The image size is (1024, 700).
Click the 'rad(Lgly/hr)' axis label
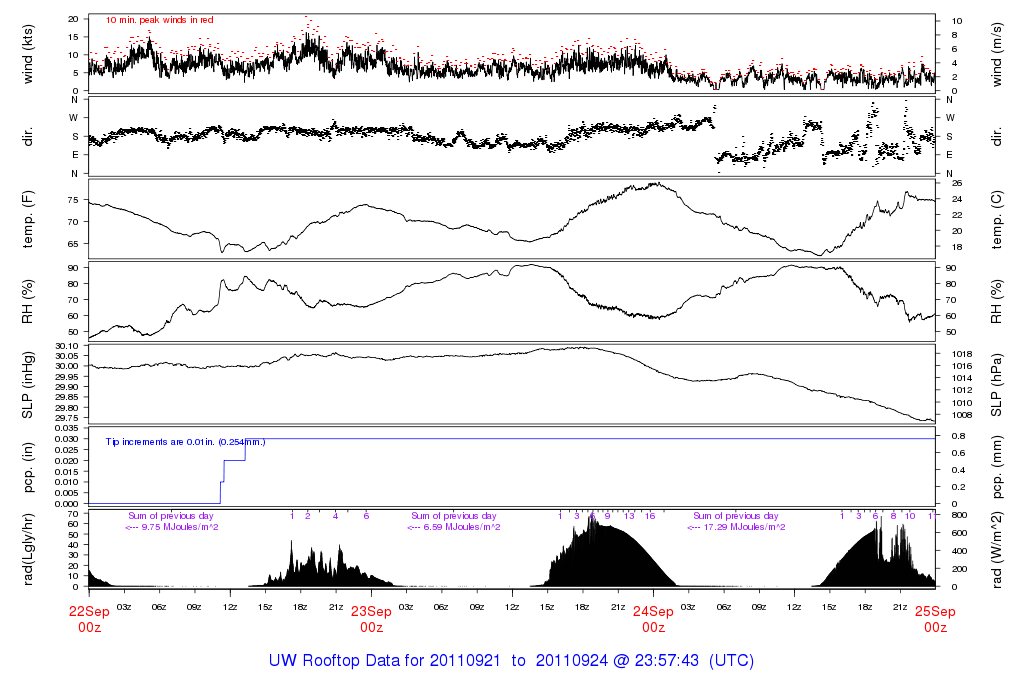click(x=27, y=549)
